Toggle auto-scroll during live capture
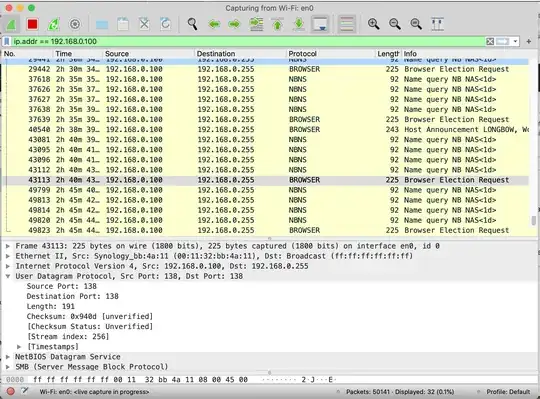 point(320,24)
